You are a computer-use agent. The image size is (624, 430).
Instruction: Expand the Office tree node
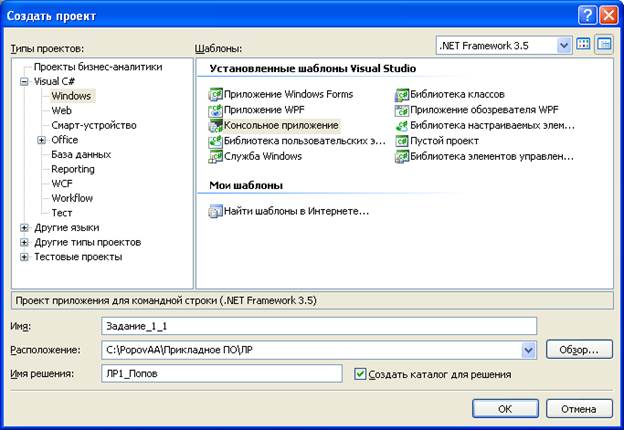[41, 140]
